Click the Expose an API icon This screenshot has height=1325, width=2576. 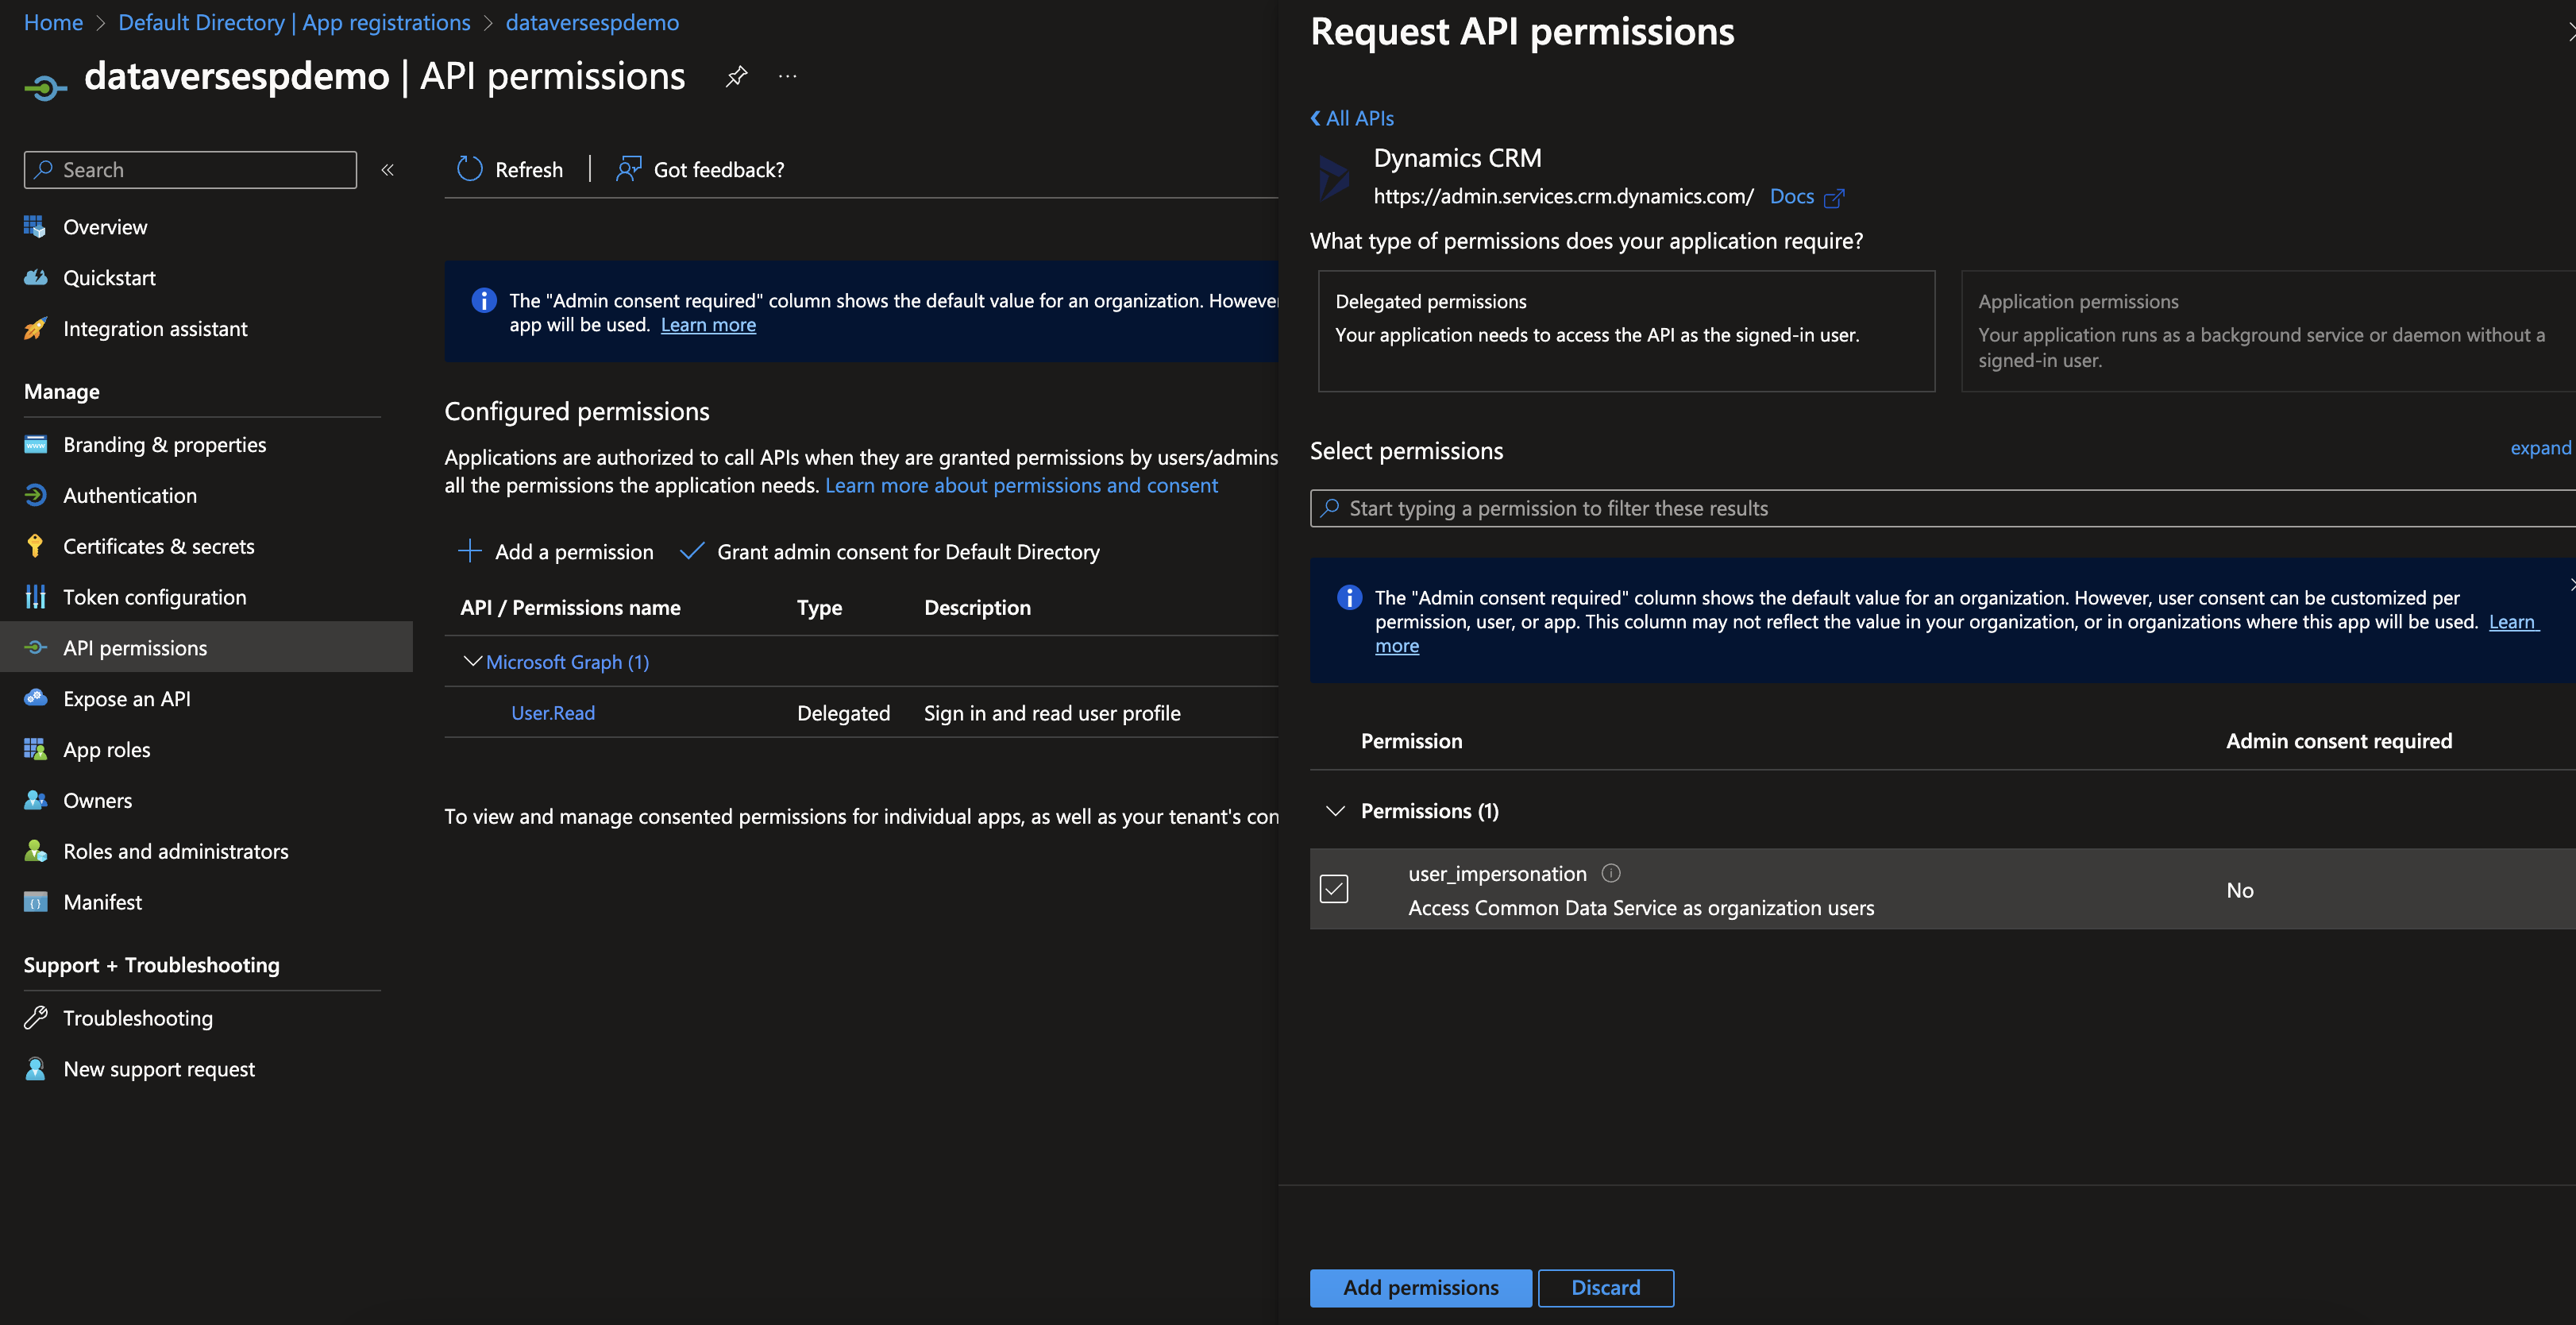tap(35, 698)
